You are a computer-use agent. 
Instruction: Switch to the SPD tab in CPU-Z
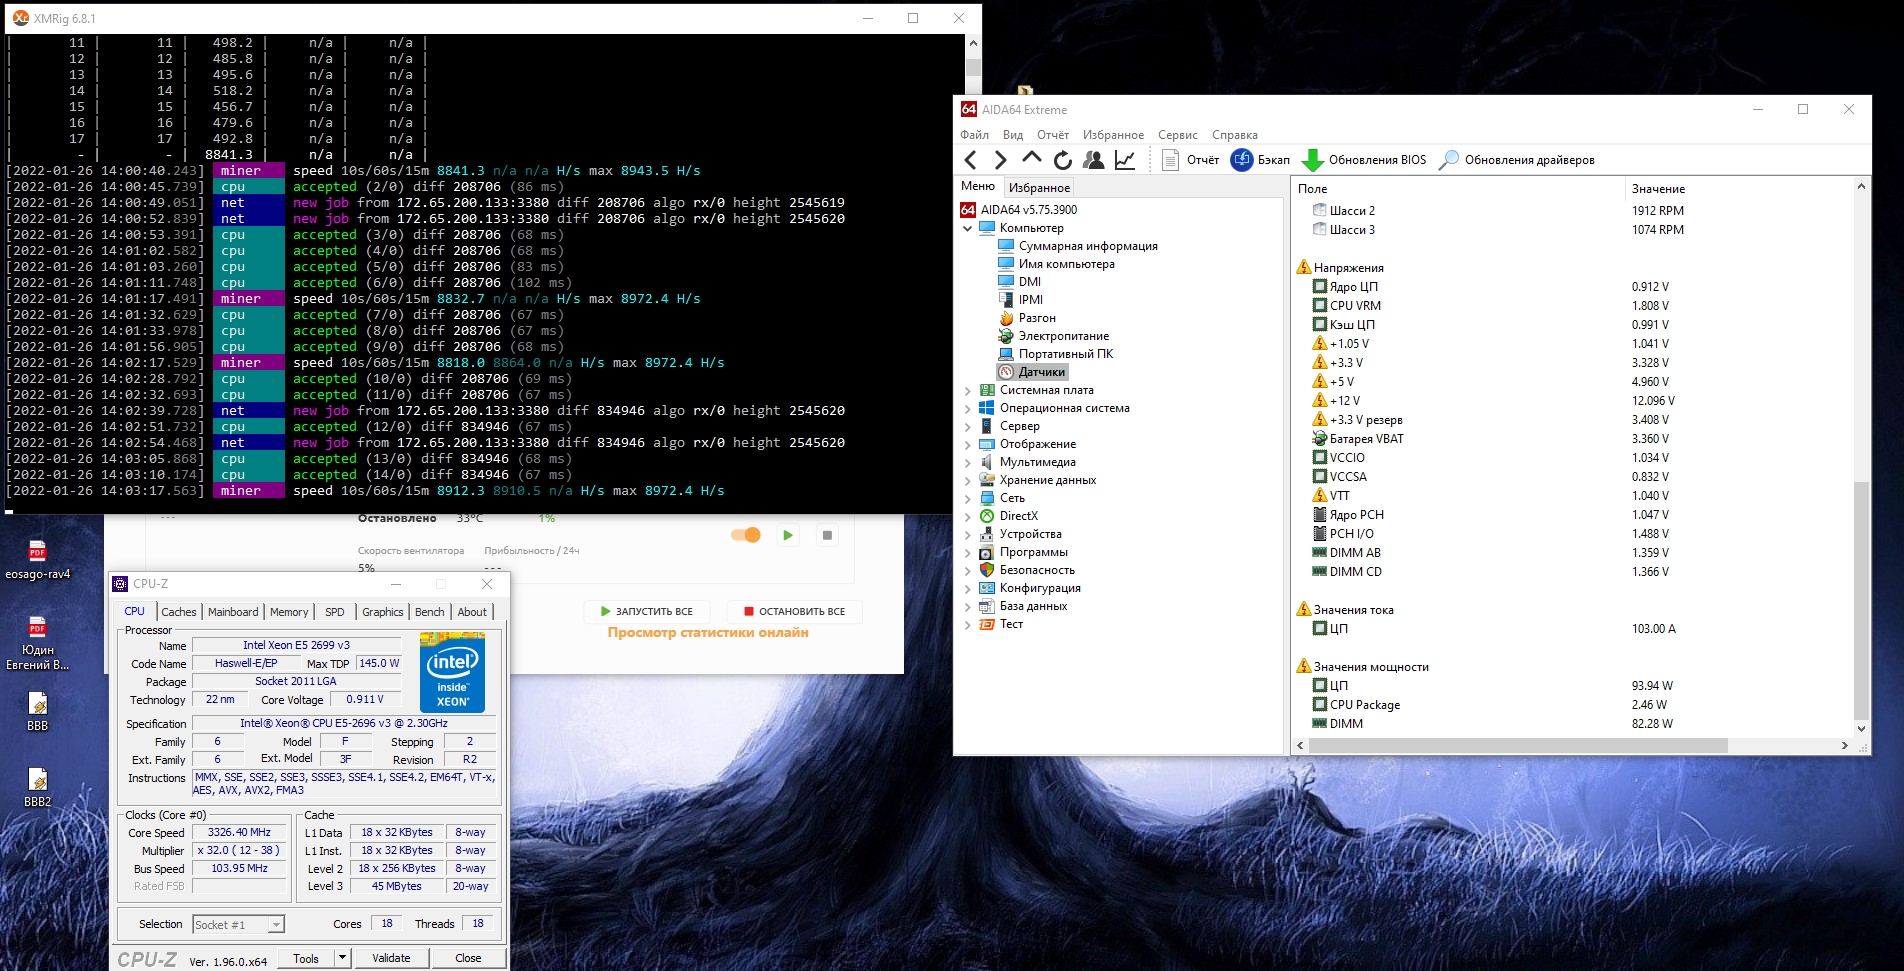tap(335, 612)
